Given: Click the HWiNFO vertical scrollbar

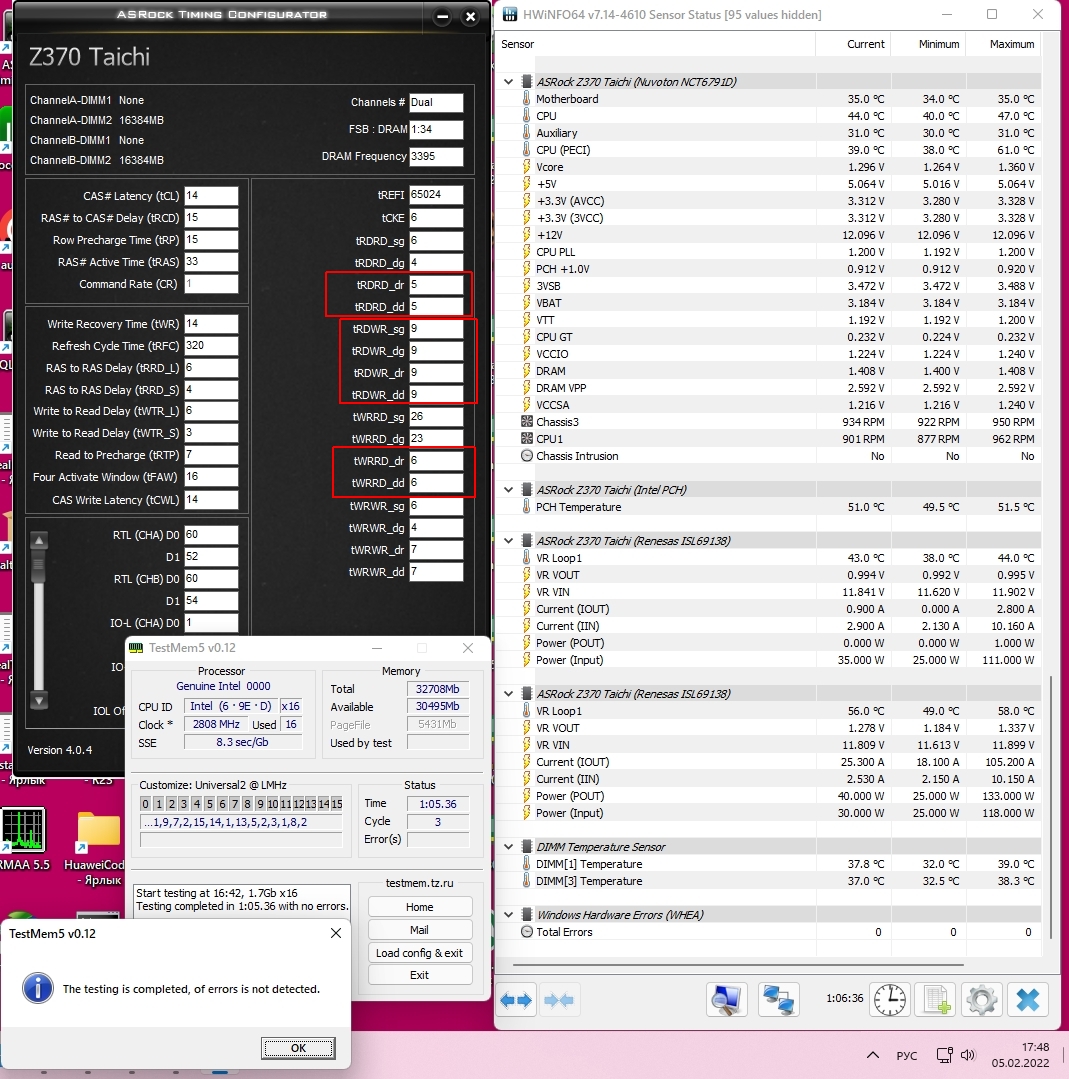Looking at the screenshot, I should [1050, 807].
